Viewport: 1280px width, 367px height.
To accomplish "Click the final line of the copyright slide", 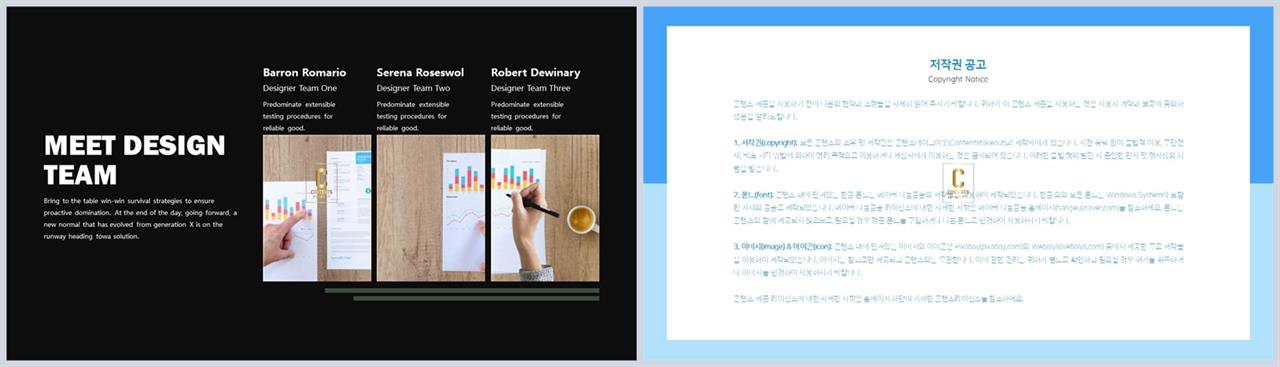I will click(x=878, y=298).
